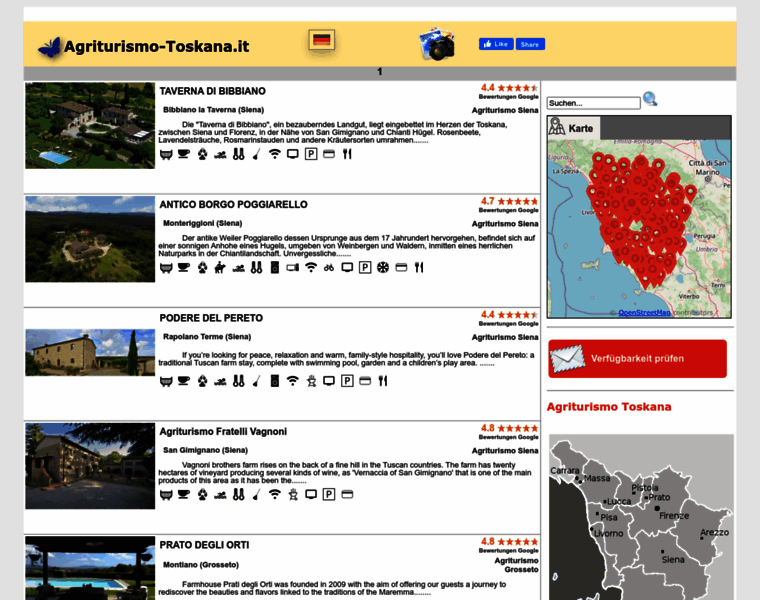The image size is (760, 600).
Task: Click the parking icon for Antico Borgo Poggiarello
Action: pyautogui.click(x=365, y=268)
